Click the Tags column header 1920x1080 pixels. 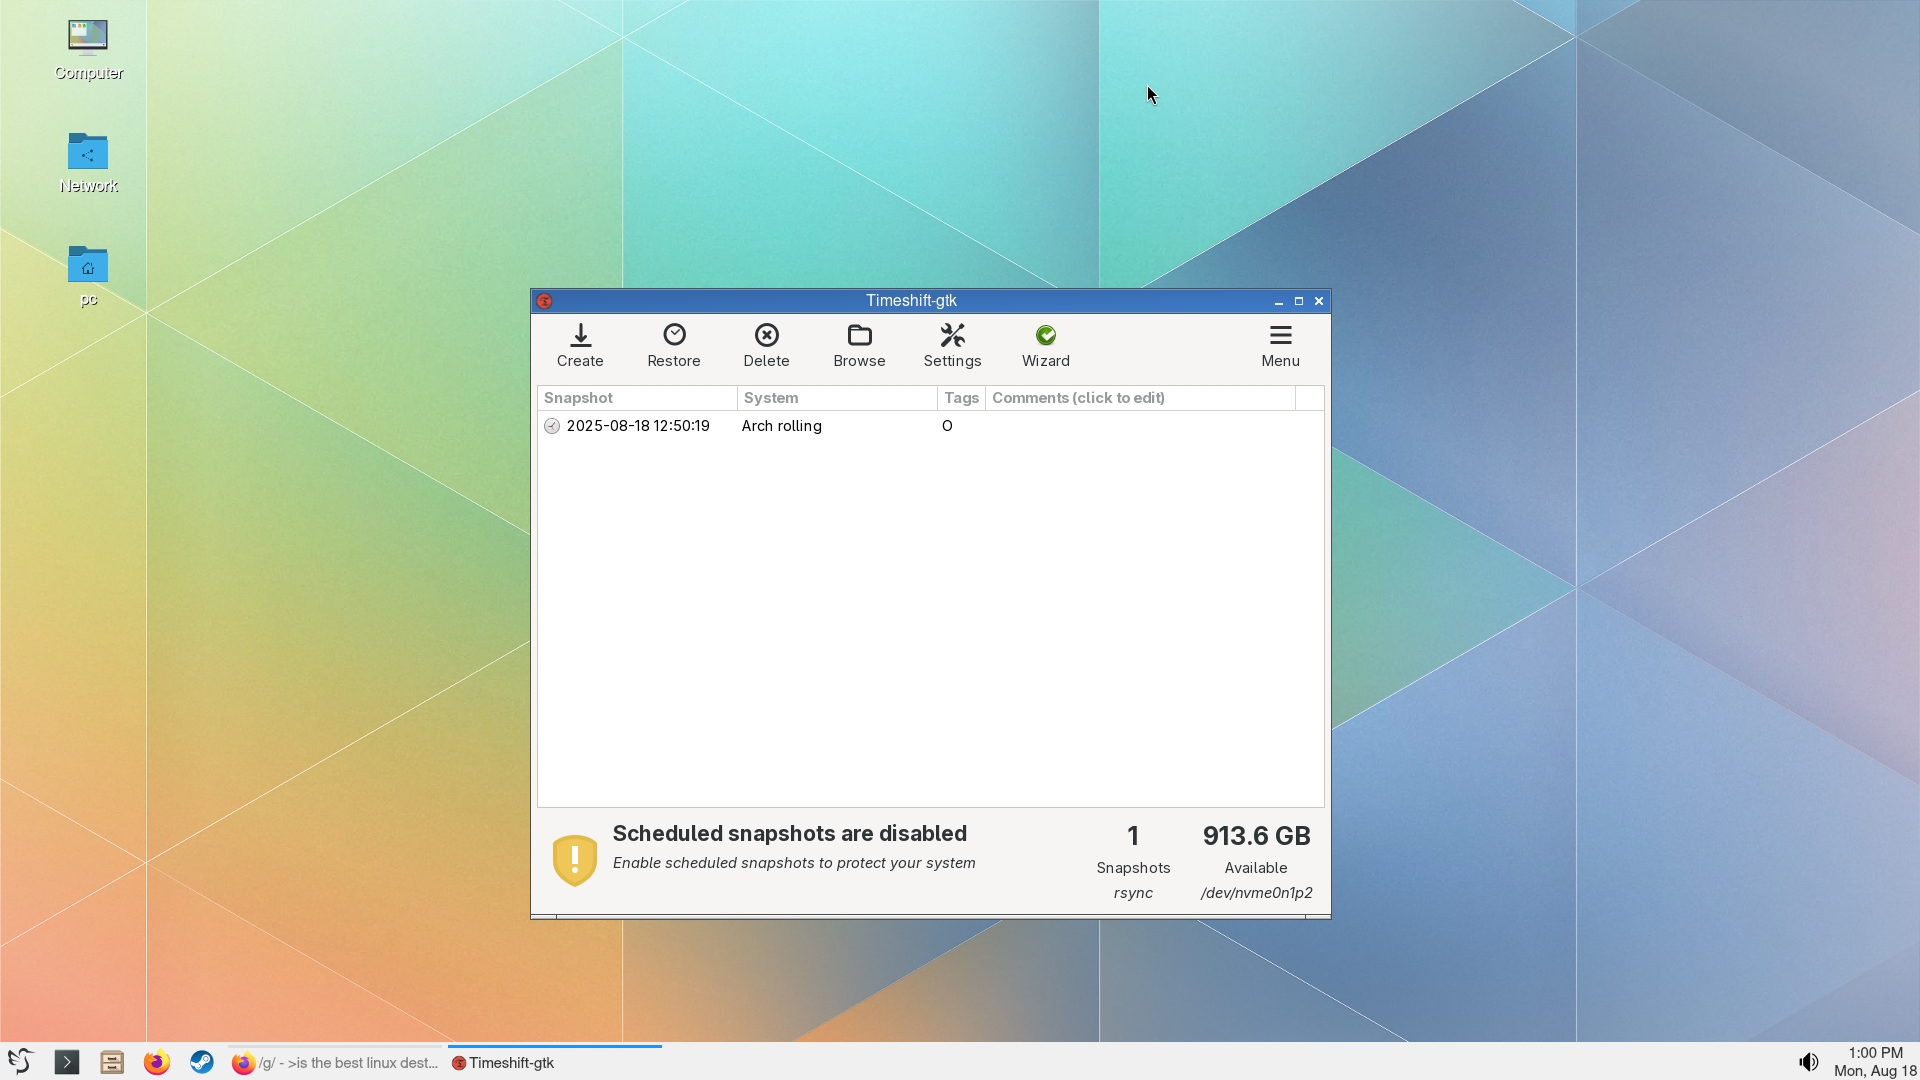[961, 398]
